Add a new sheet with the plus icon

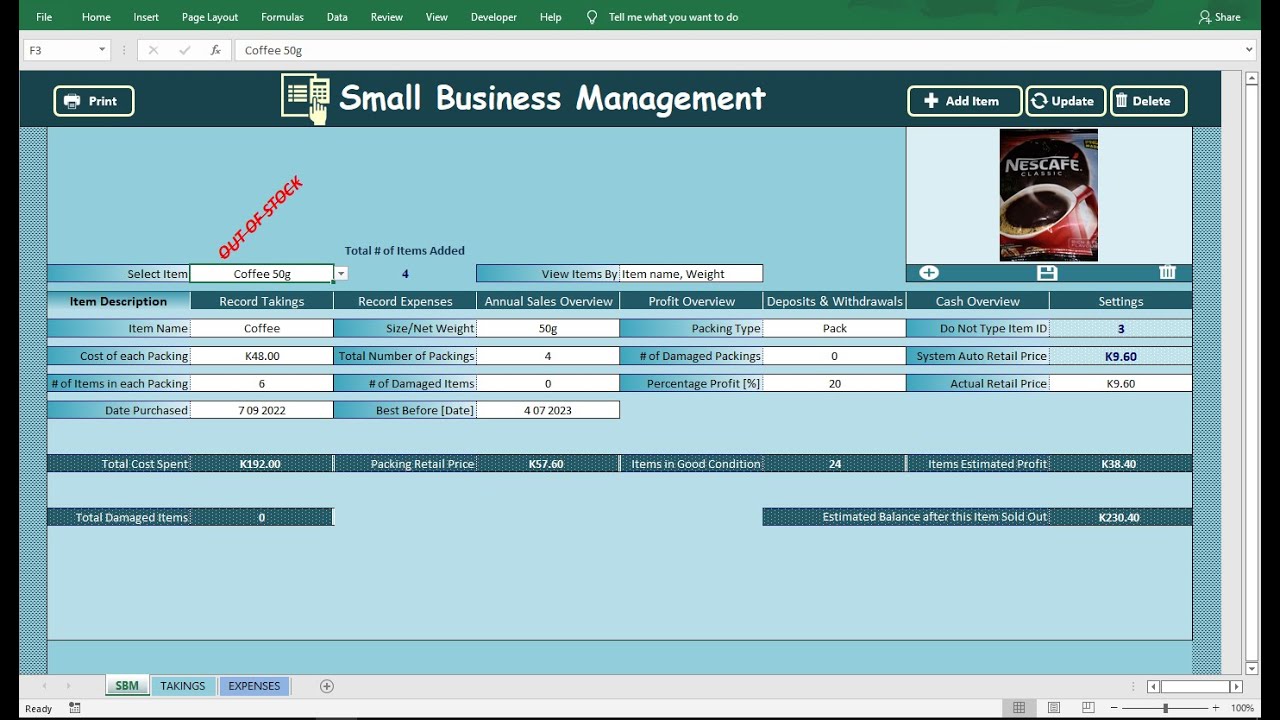coord(327,686)
